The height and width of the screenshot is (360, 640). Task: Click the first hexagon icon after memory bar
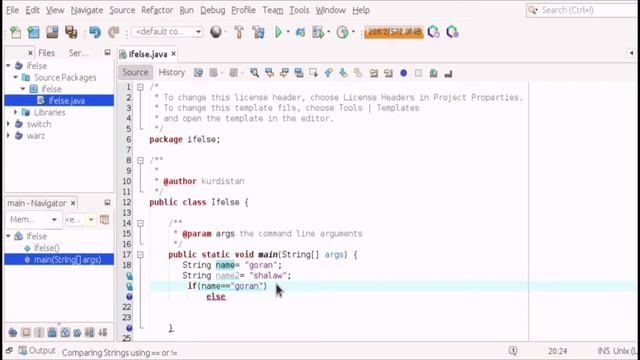pyautogui.click(x=433, y=32)
